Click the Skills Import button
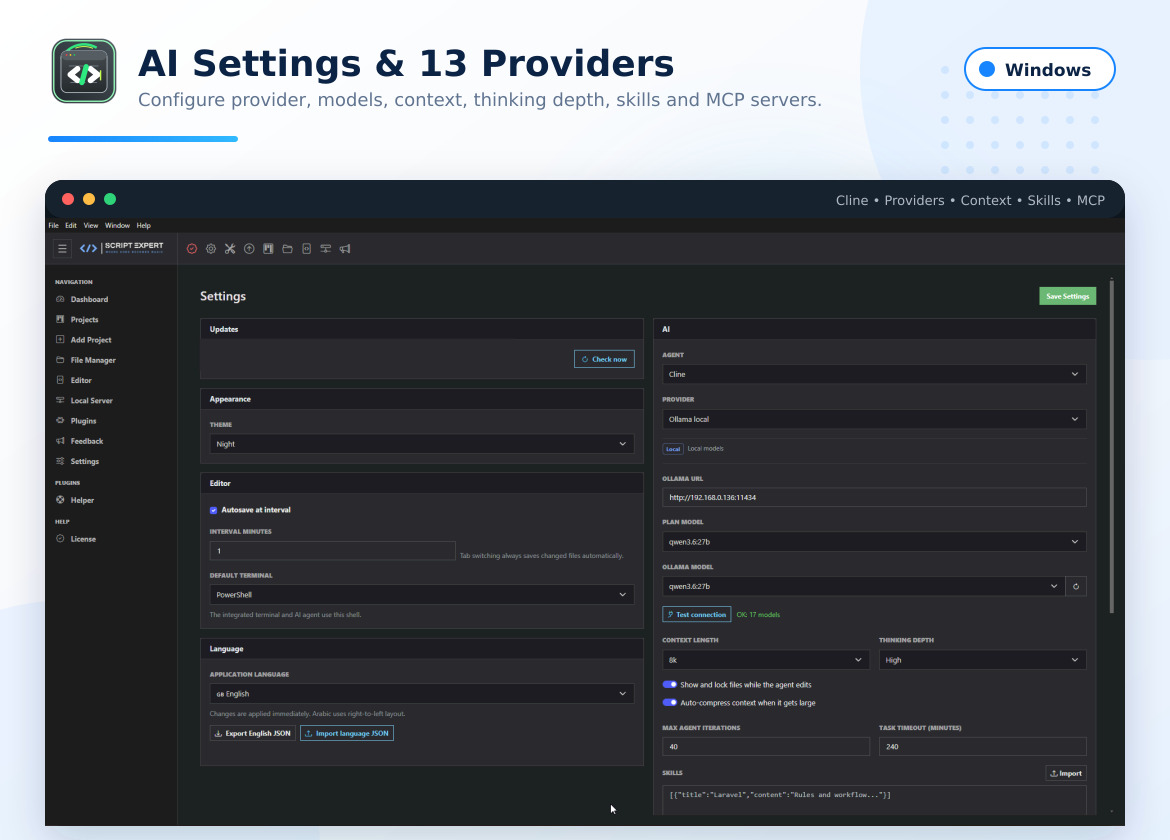 [1066, 774]
